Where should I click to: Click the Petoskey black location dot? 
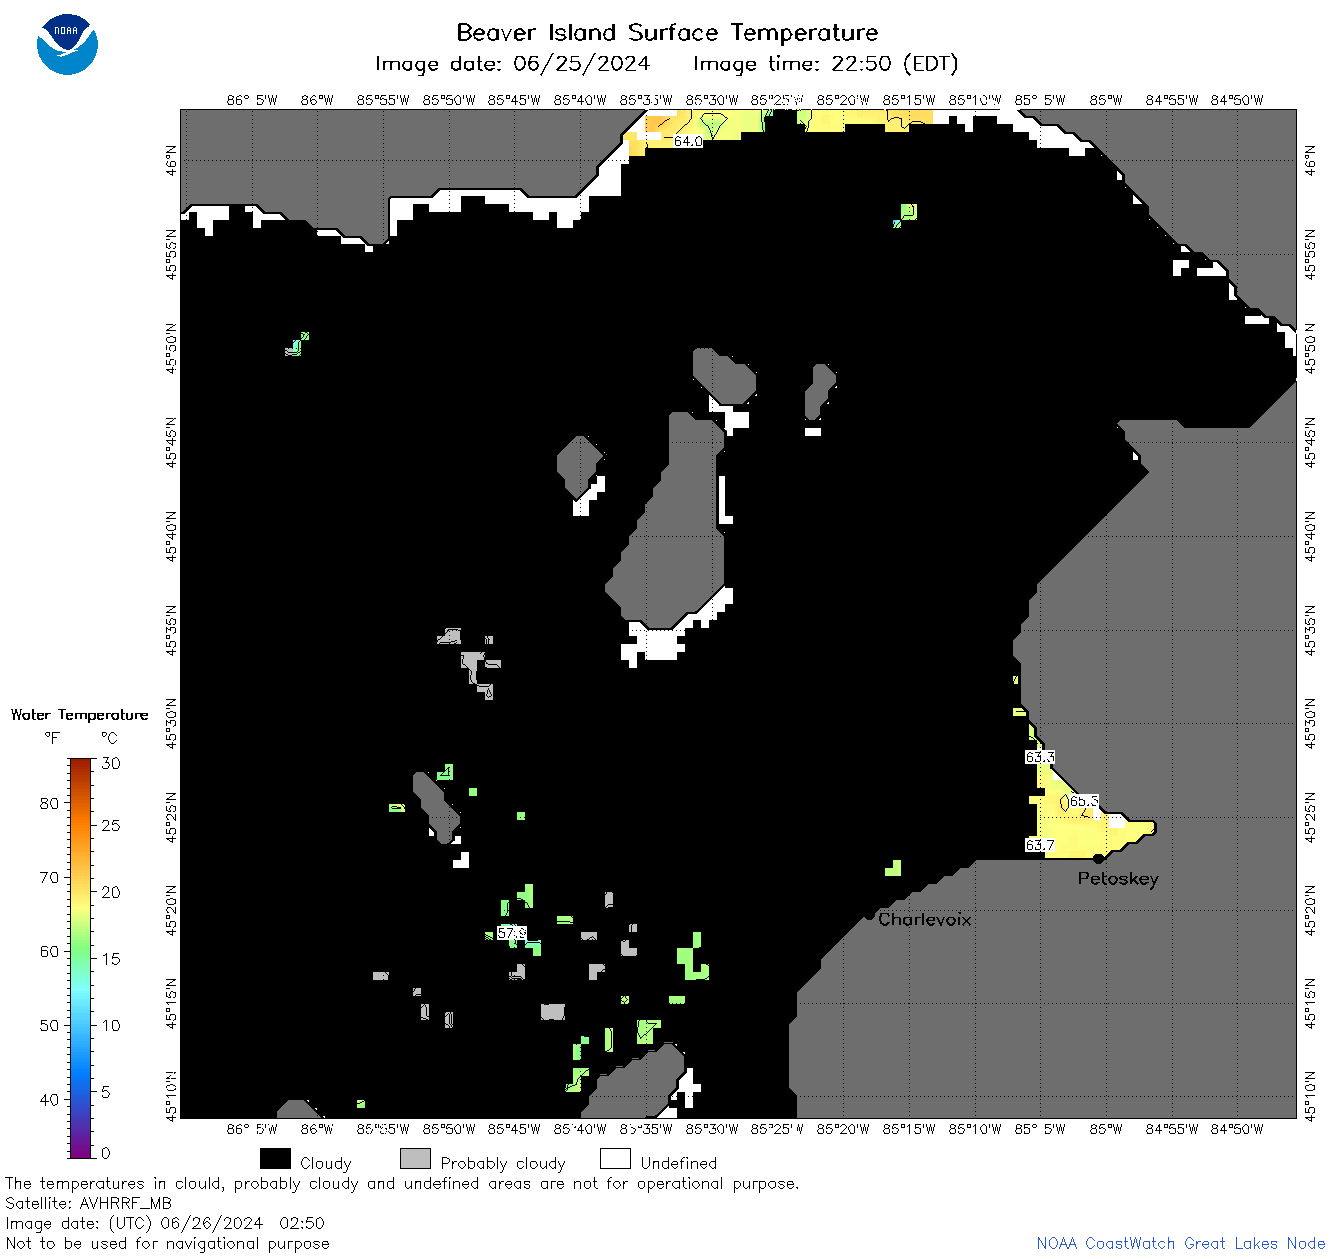tap(1098, 858)
